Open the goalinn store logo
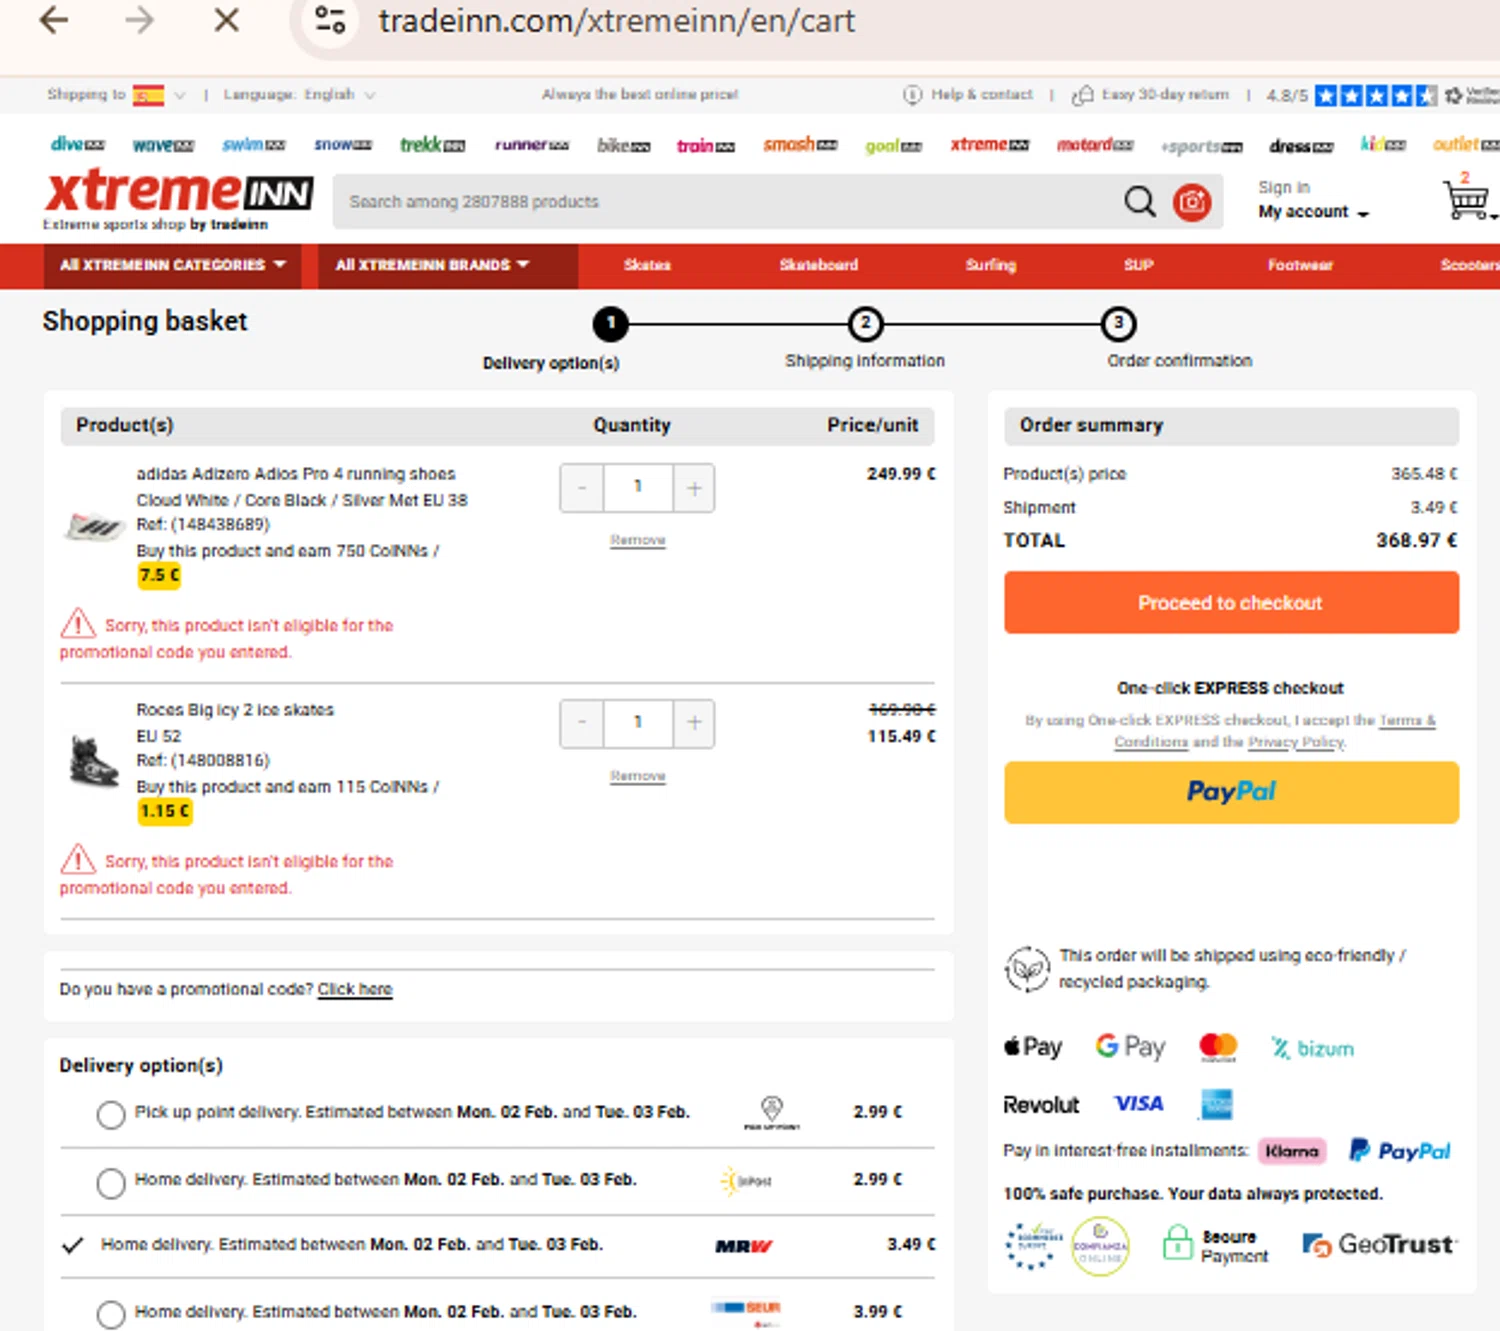Screen dimensions: 1500x1331 (893, 146)
